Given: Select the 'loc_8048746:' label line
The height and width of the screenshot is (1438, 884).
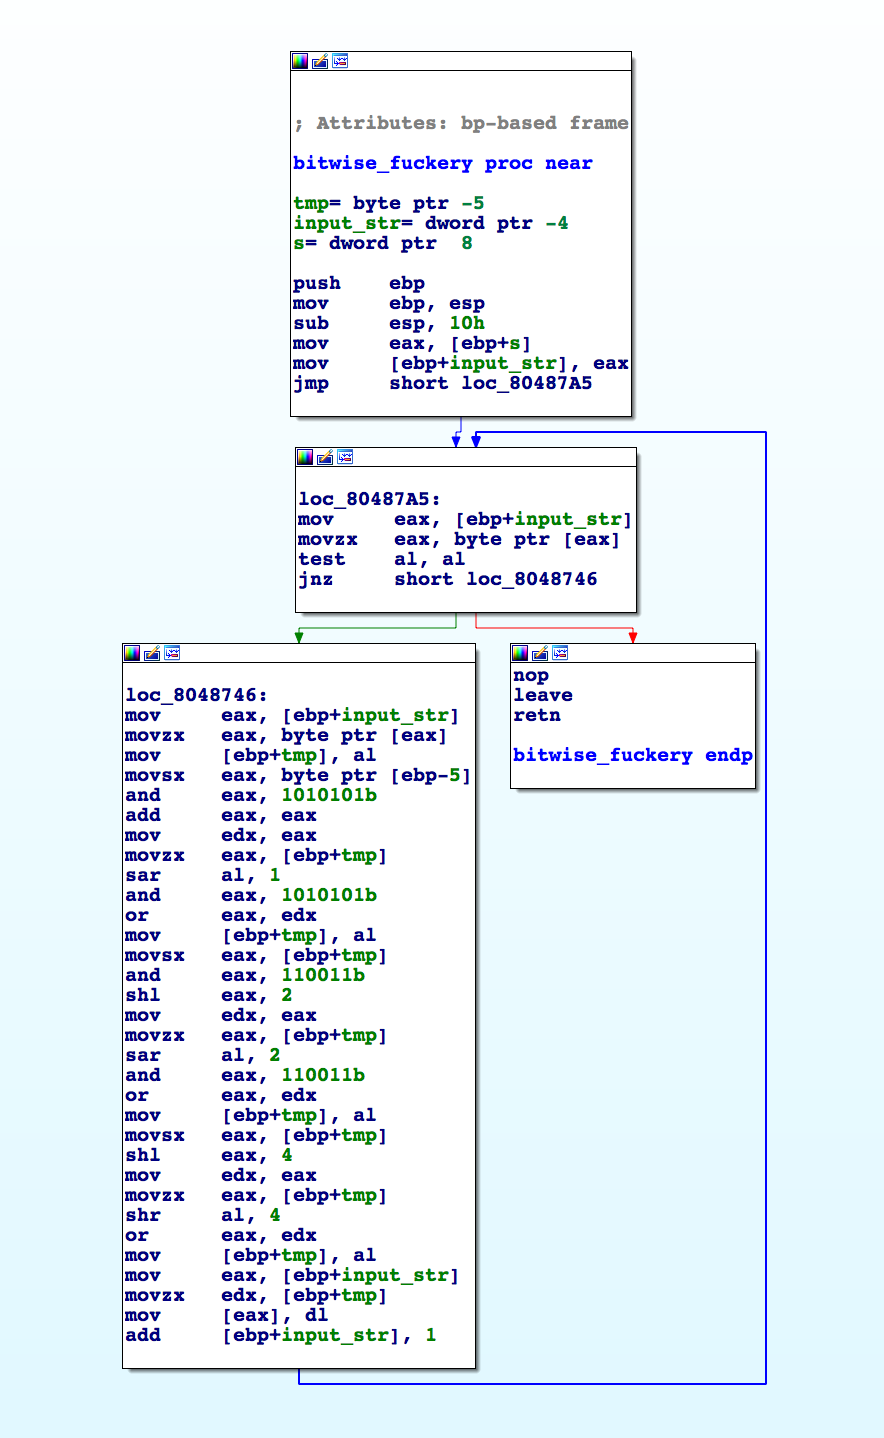Looking at the screenshot, I should point(197,695).
